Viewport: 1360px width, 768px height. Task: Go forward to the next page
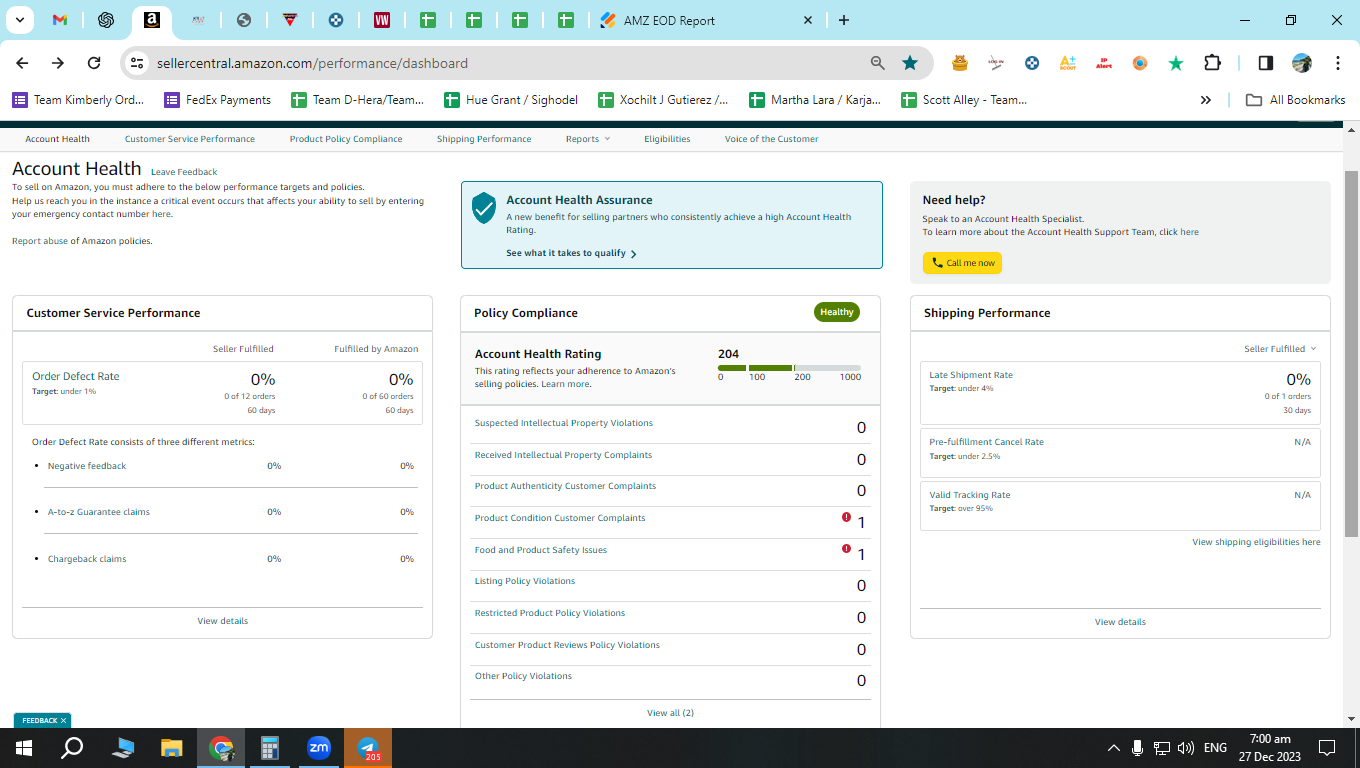pyautogui.click(x=58, y=63)
